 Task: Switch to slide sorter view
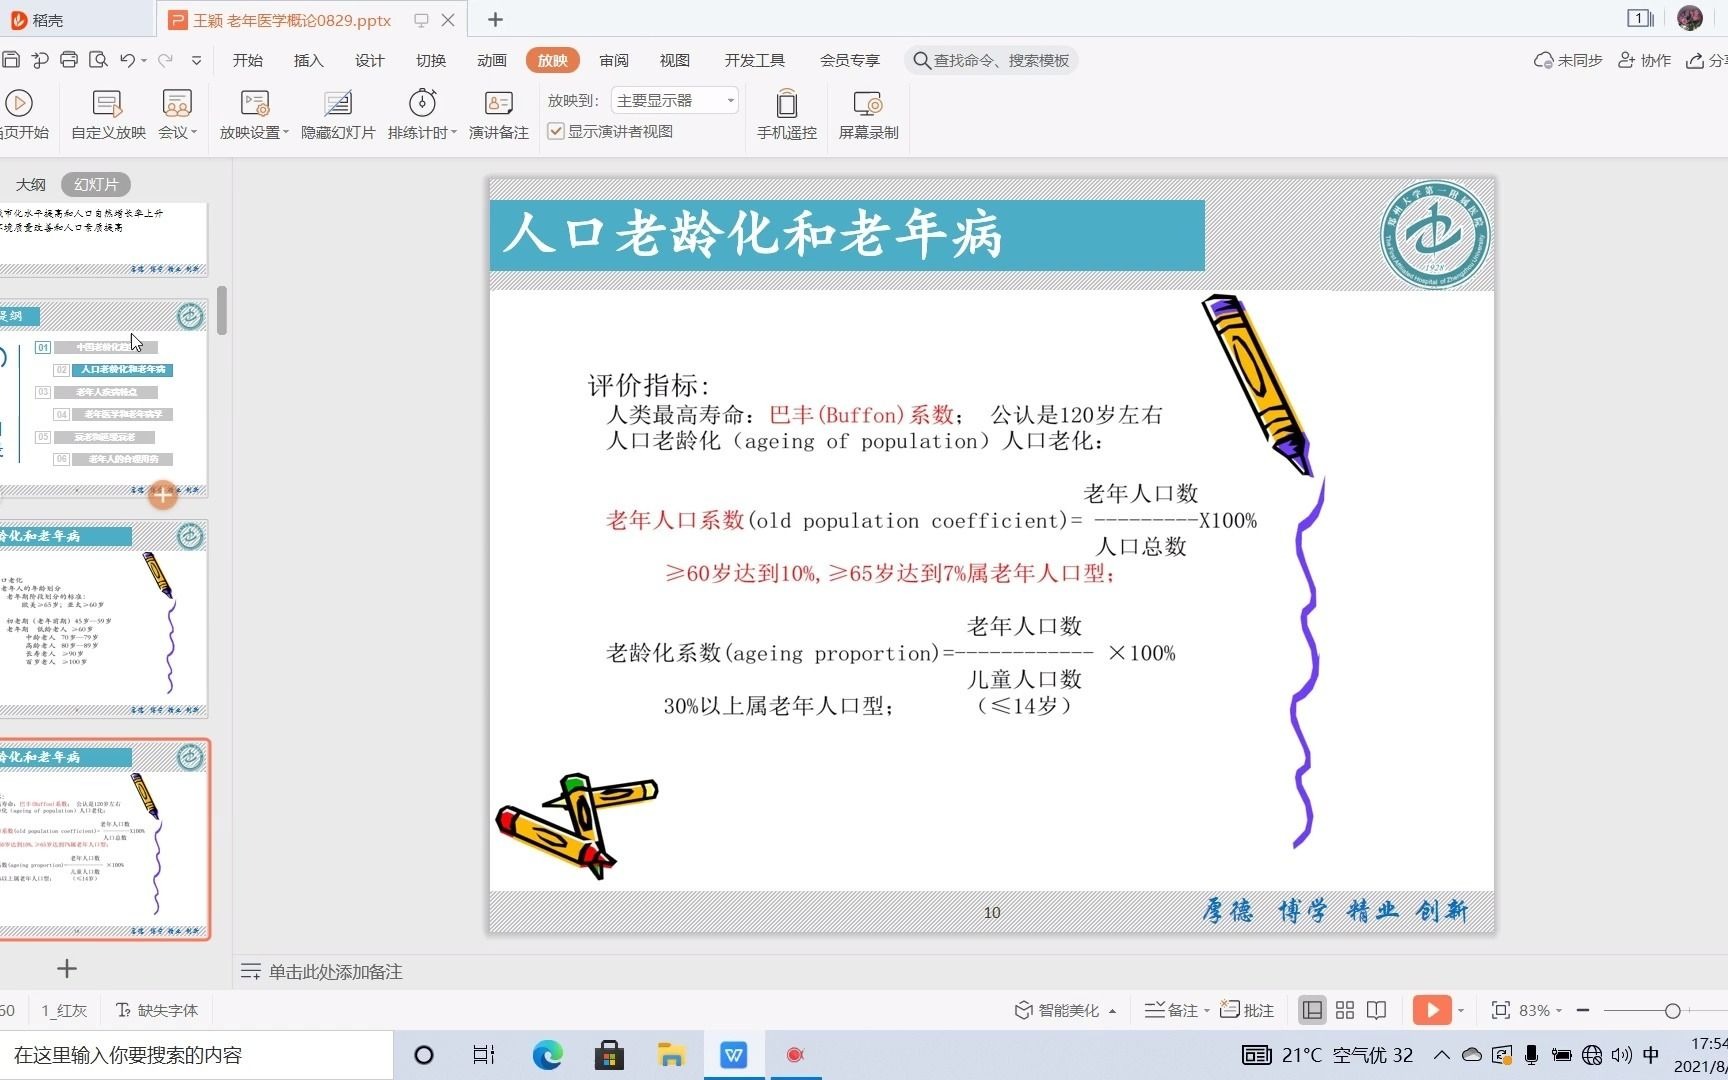[x=1345, y=1010]
